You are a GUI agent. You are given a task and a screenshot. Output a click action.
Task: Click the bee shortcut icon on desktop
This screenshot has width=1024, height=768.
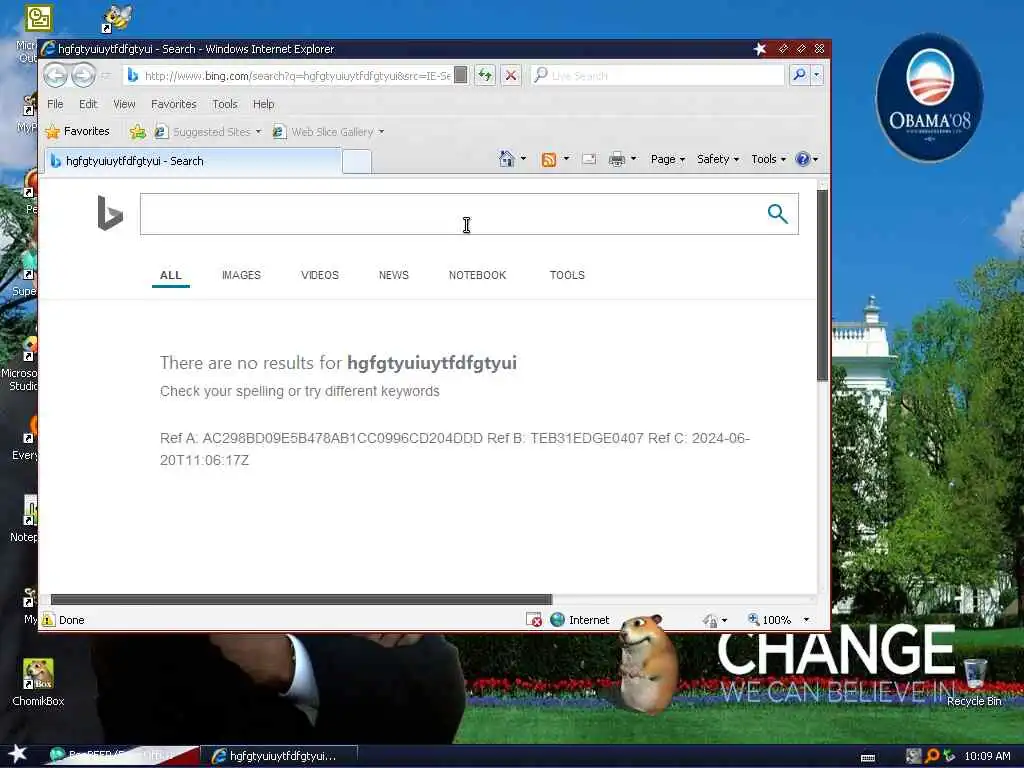click(118, 18)
